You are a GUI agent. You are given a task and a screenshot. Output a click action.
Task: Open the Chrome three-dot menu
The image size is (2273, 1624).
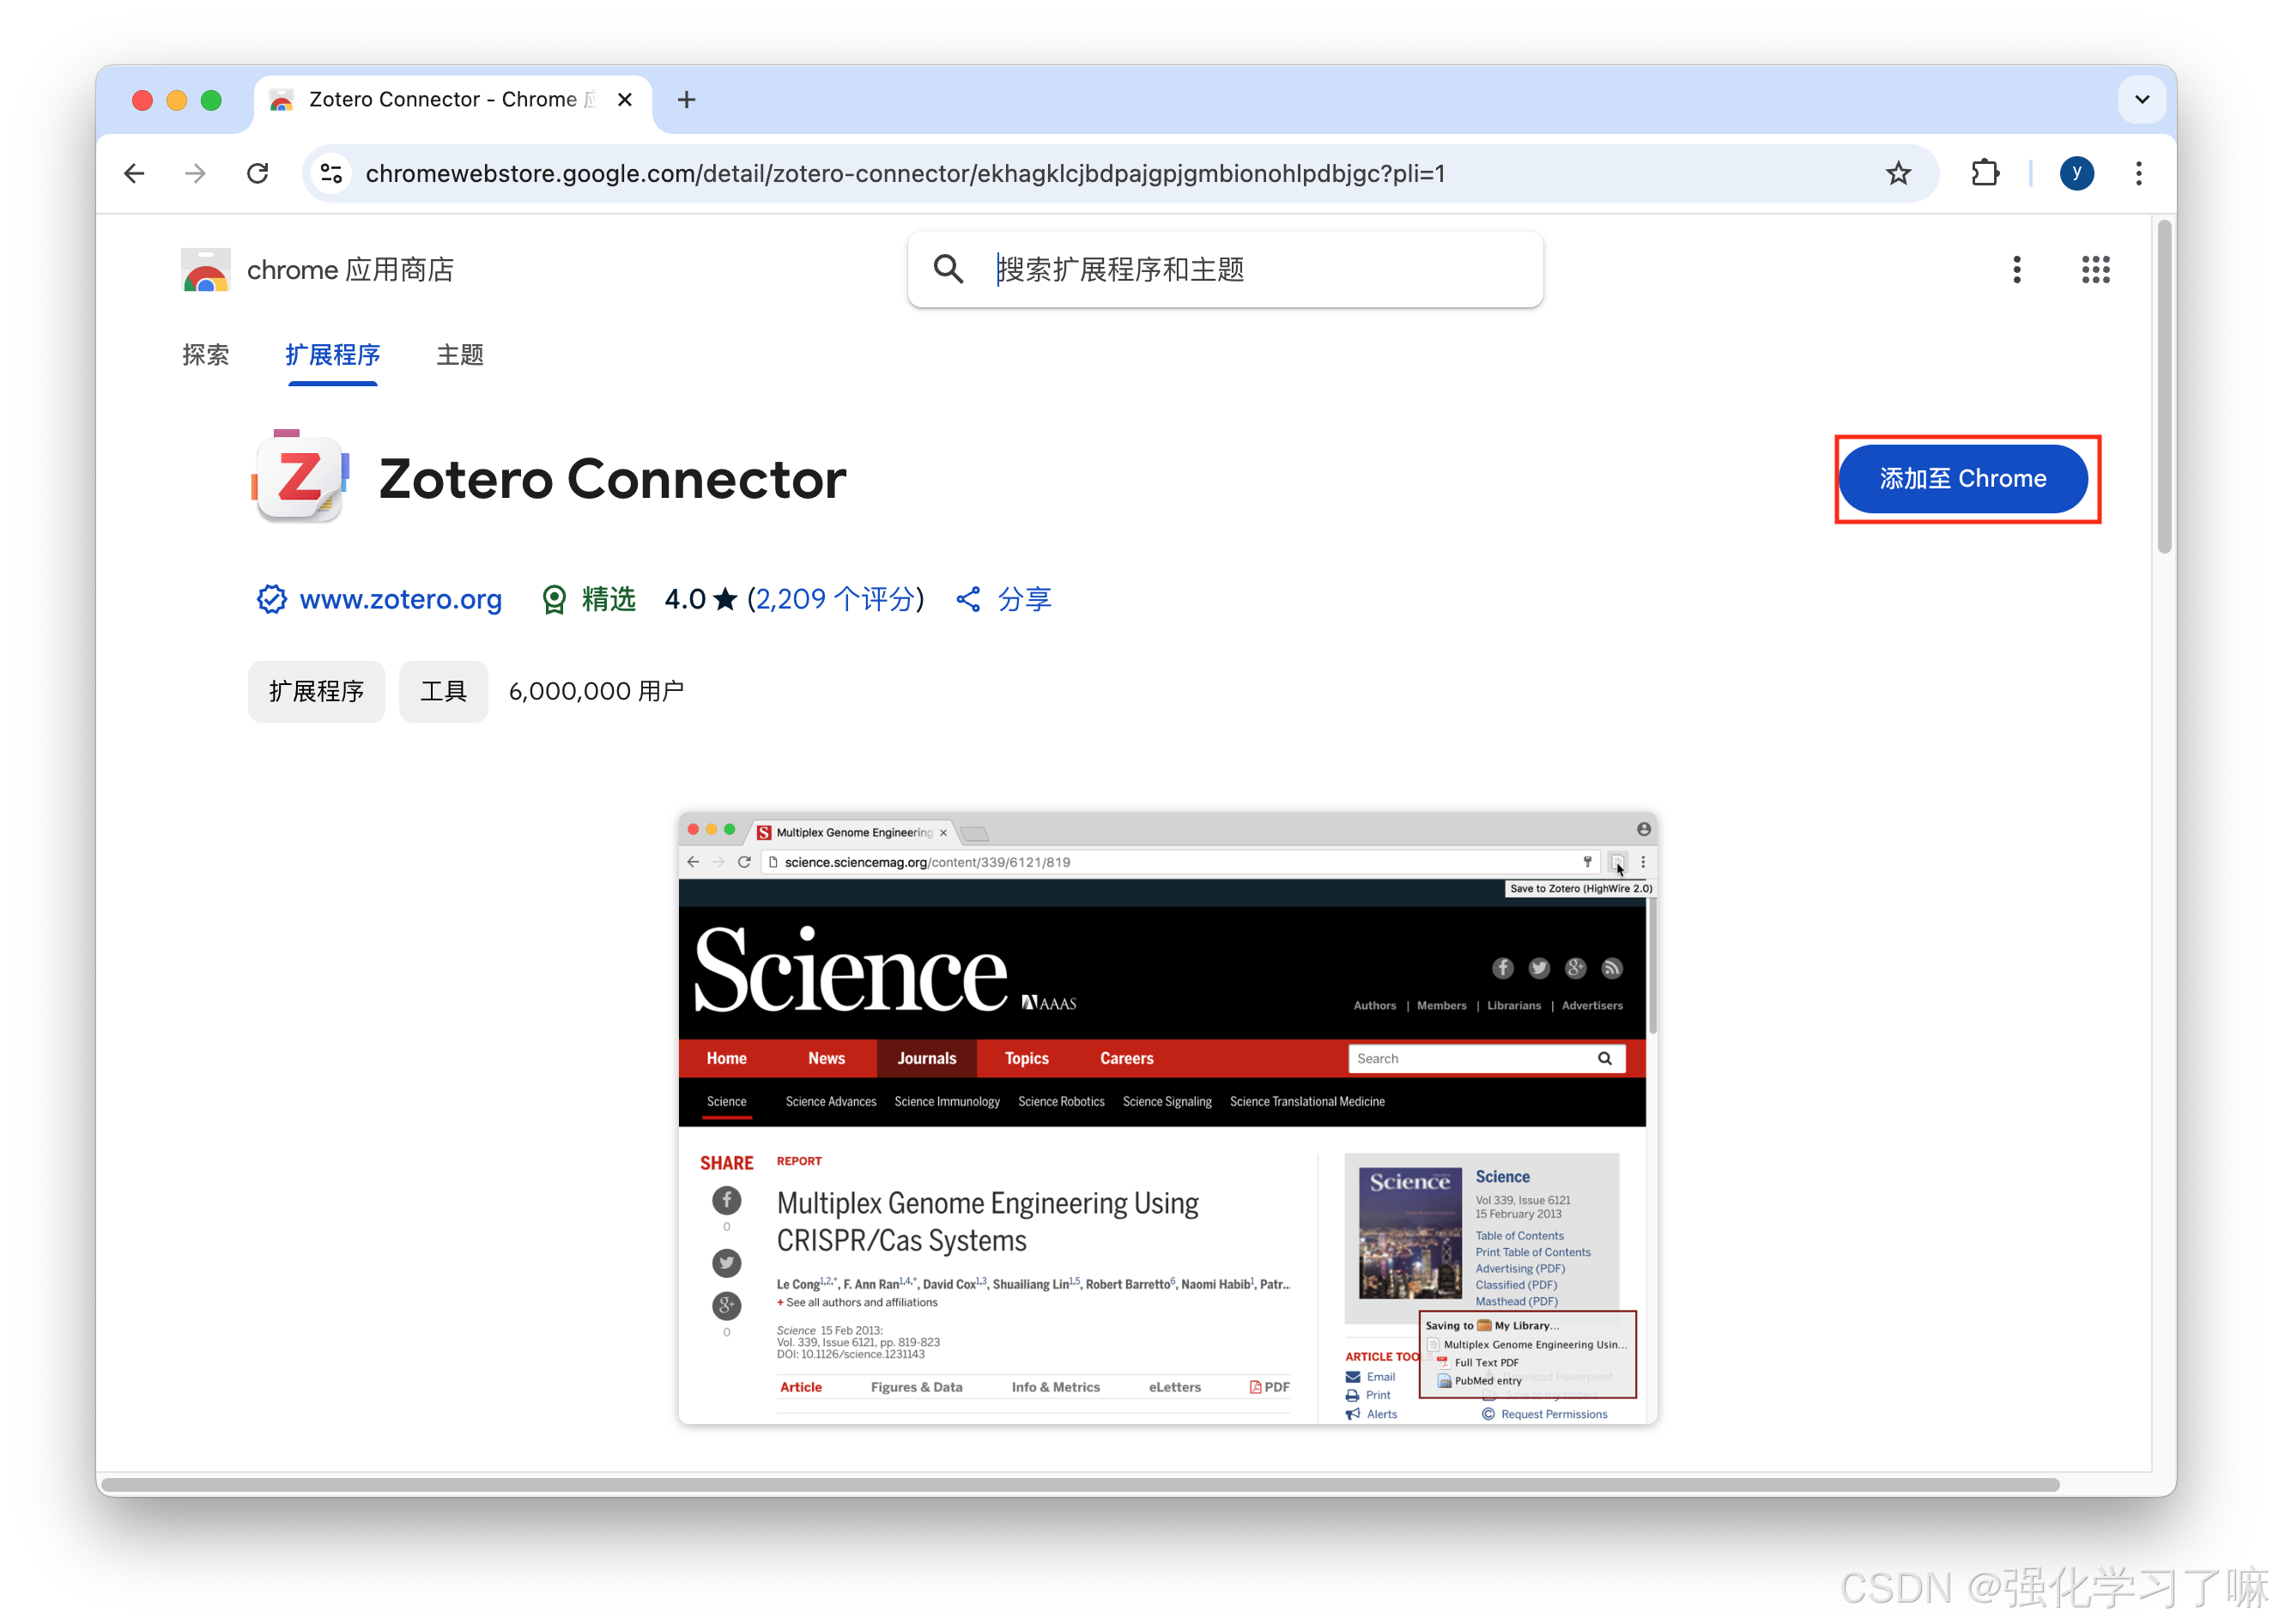[x=2138, y=174]
